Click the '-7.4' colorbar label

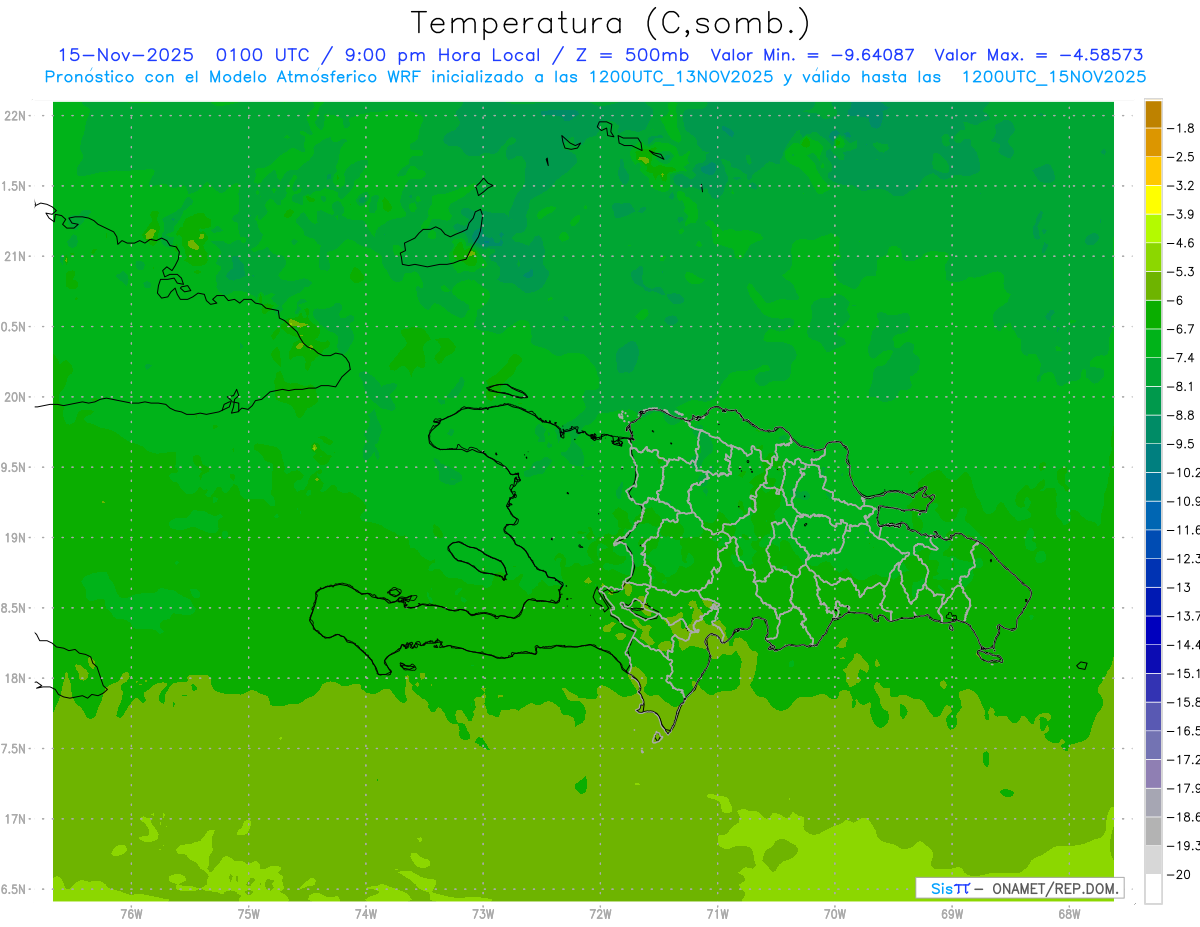click(x=1183, y=358)
